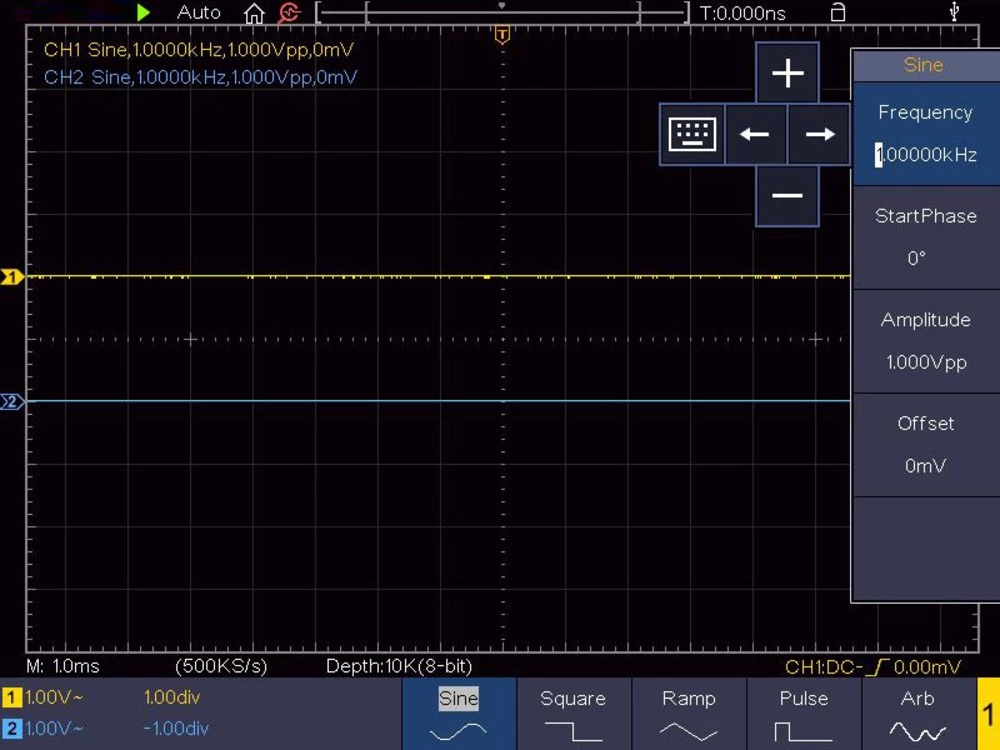Open the StartPhase 0° setting
This screenshot has height=750, width=1000.
925,237
